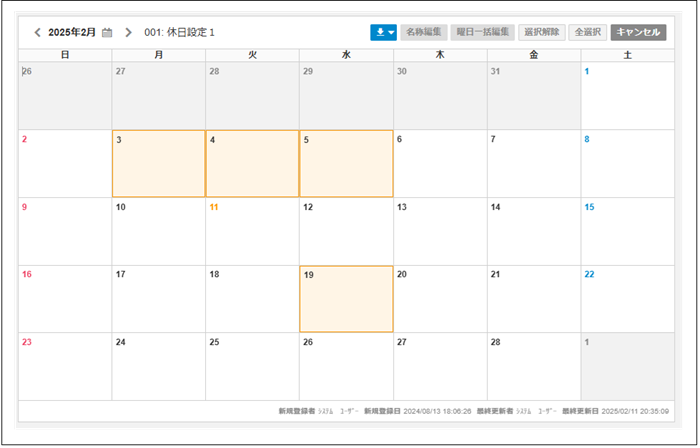Select Sunday February 2 cell
Screen dimensions: 700x448
[x=65, y=164]
